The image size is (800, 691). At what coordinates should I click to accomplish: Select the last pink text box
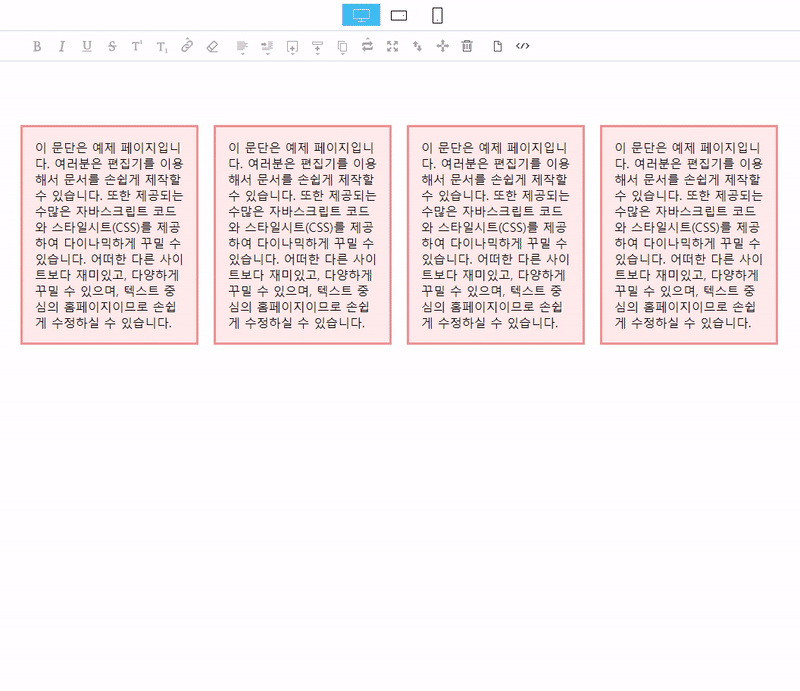(x=689, y=235)
